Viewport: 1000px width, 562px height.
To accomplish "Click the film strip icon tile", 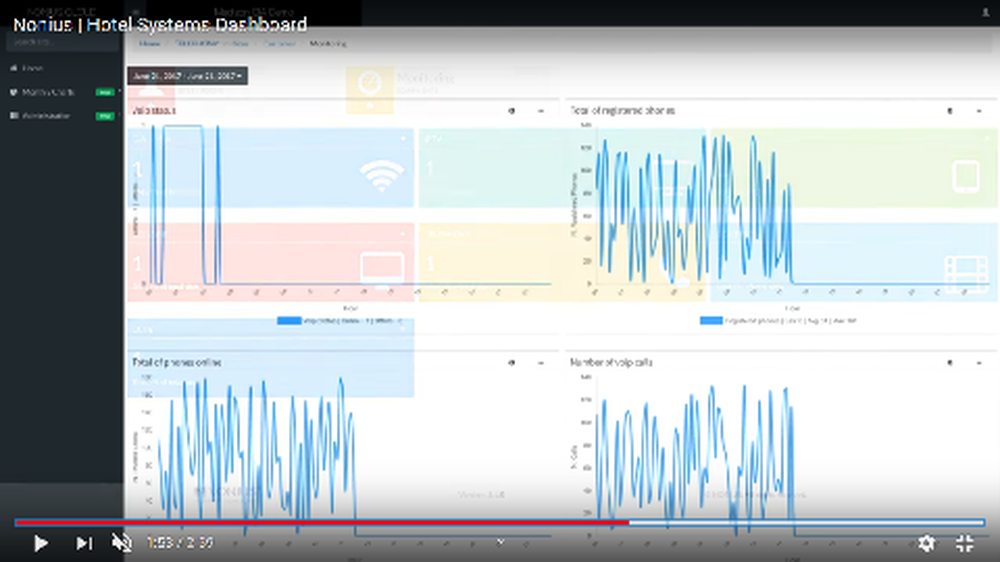I will [966, 273].
